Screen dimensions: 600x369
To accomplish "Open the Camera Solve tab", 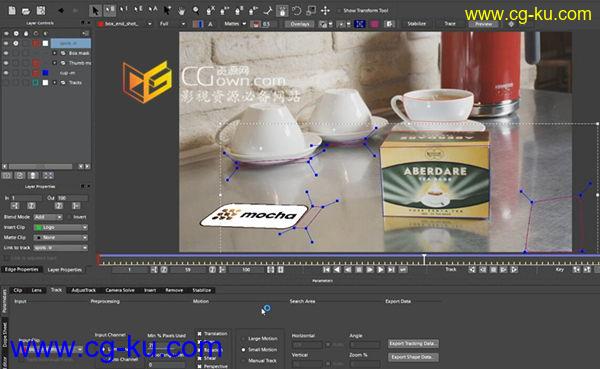I will click(x=120, y=290).
